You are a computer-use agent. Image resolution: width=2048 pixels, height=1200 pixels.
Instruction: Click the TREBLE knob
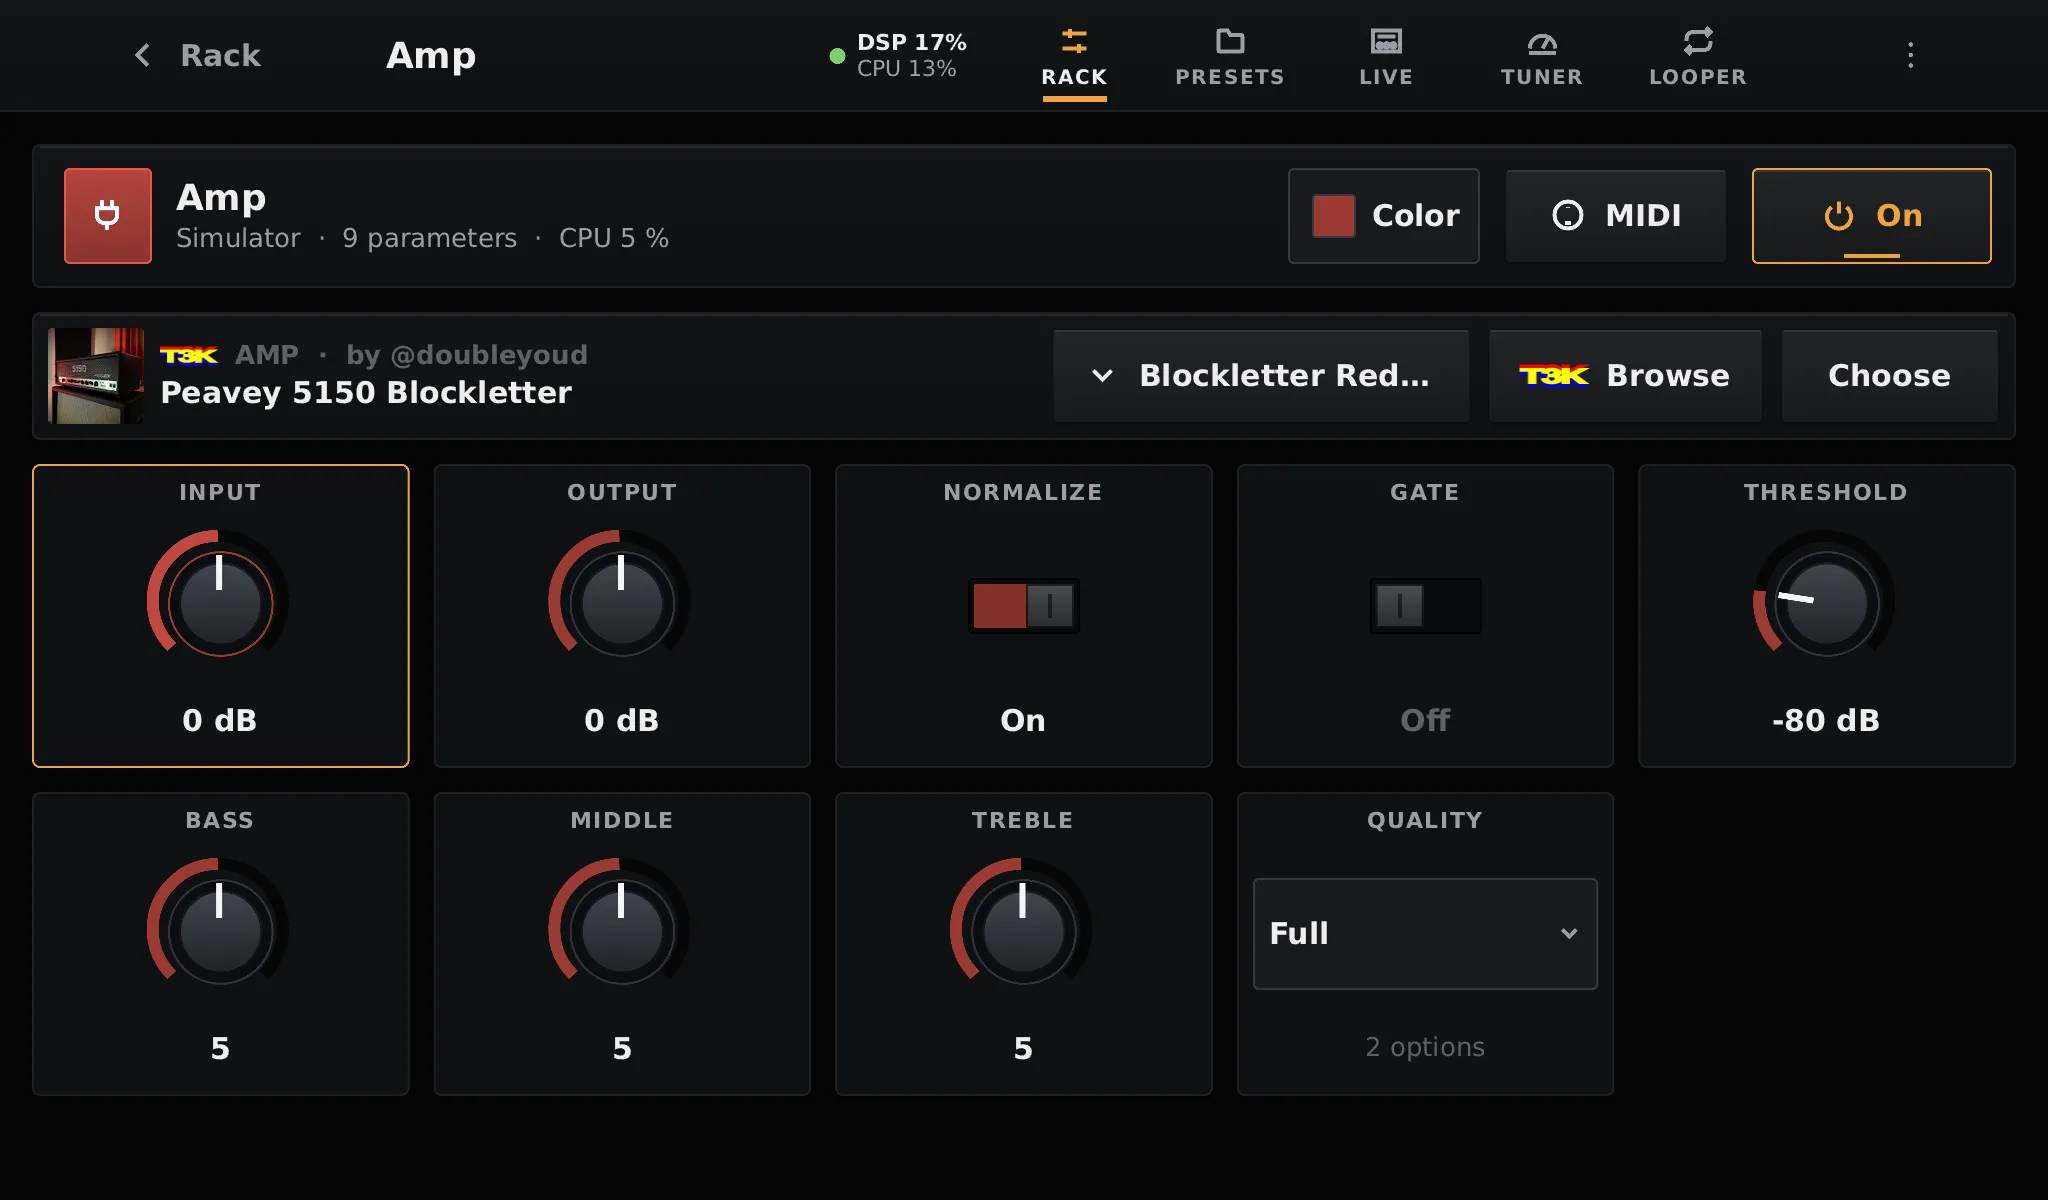pyautogui.click(x=1022, y=931)
